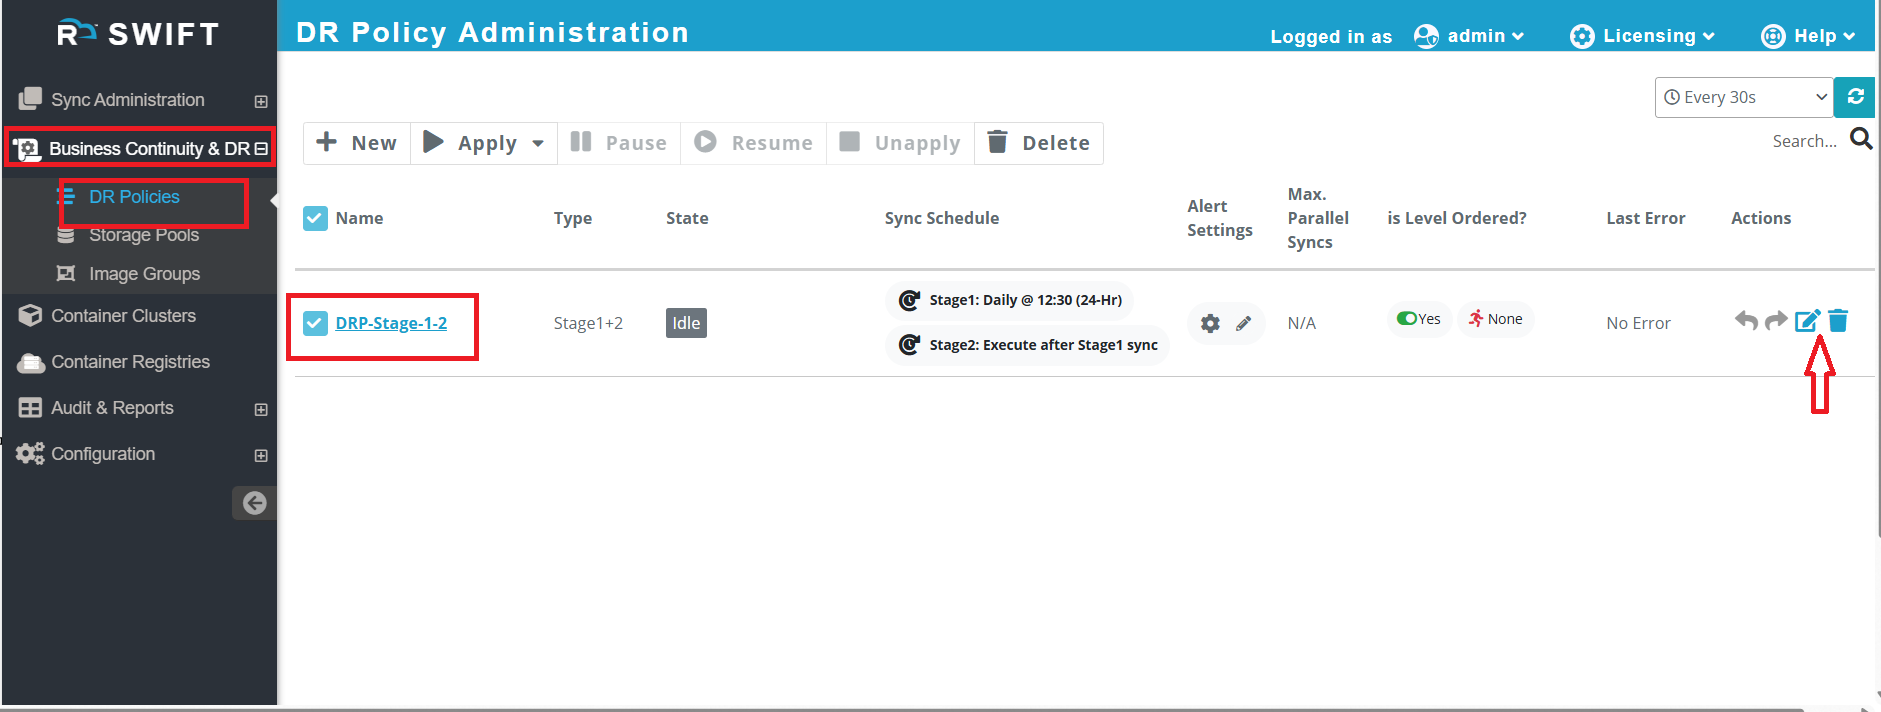Screen dimensions: 1881x712
Task: Click No Error cell
Action: [1638, 323]
